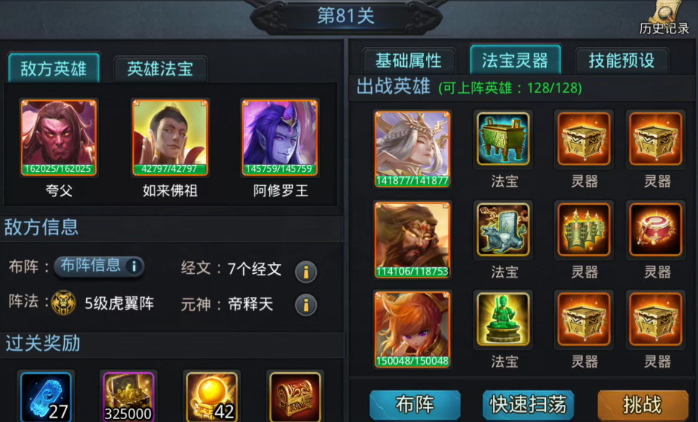Viewport: 698px width, 422px height.
Task: Open the jade Buddha statue 法宝 icon
Action: [x=503, y=320]
